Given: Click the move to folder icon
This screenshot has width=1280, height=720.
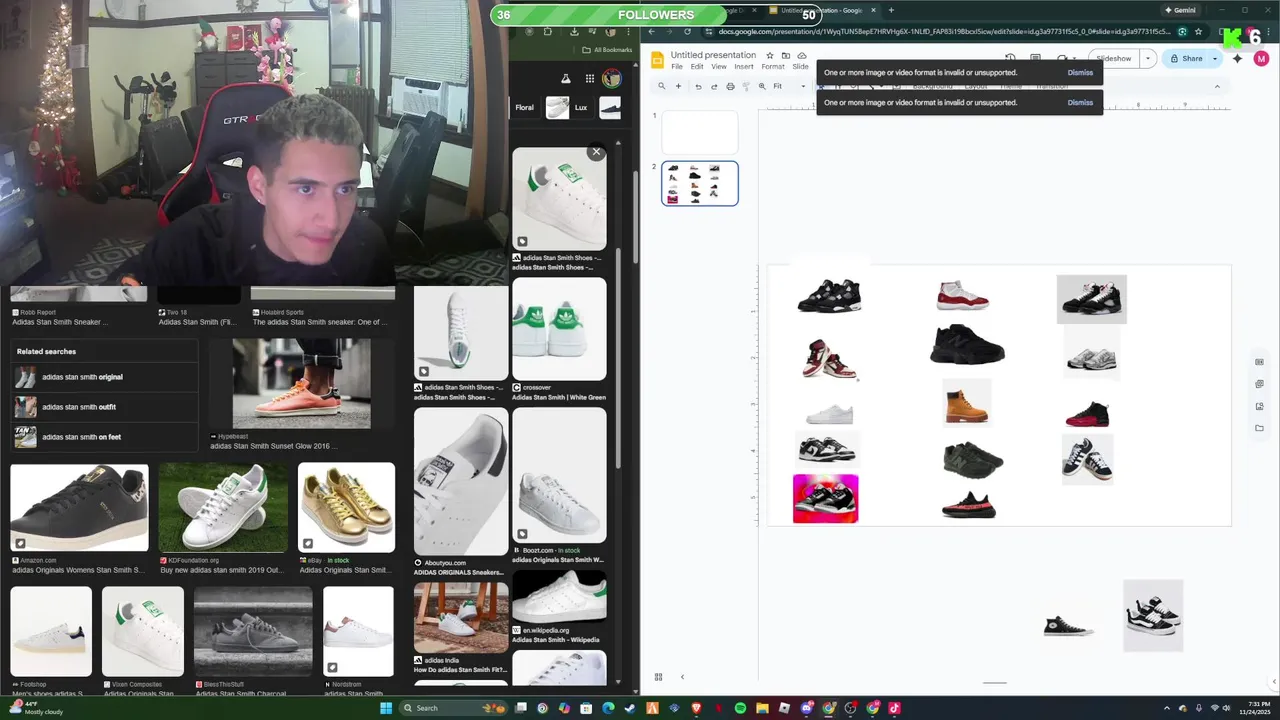Looking at the screenshot, I should (x=786, y=55).
